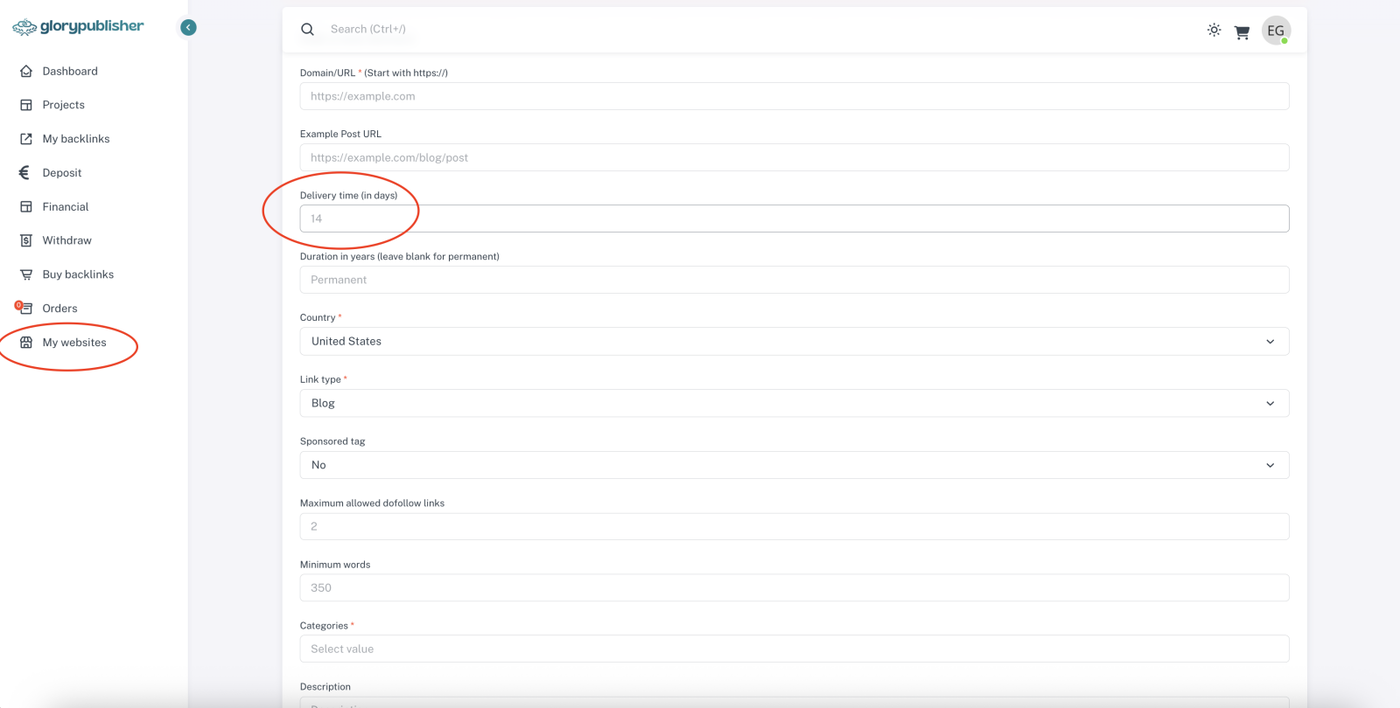Open Orders in the sidebar

tap(60, 308)
